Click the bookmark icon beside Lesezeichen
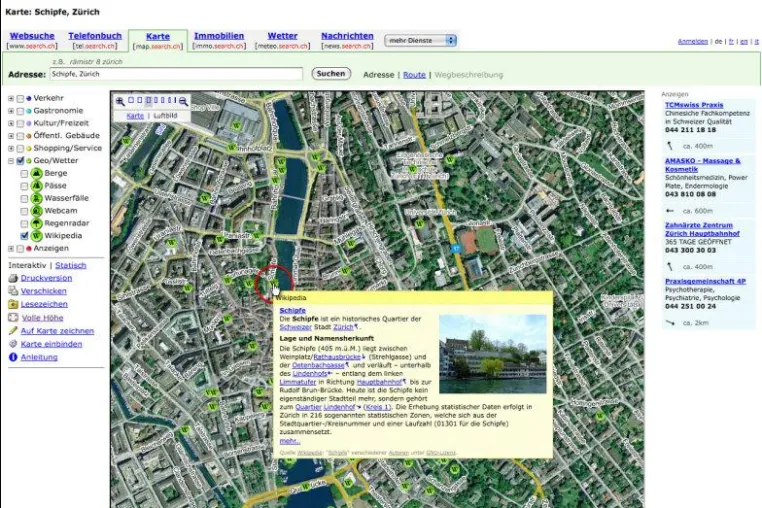Image resolution: width=762 pixels, height=508 pixels. tap(13, 304)
